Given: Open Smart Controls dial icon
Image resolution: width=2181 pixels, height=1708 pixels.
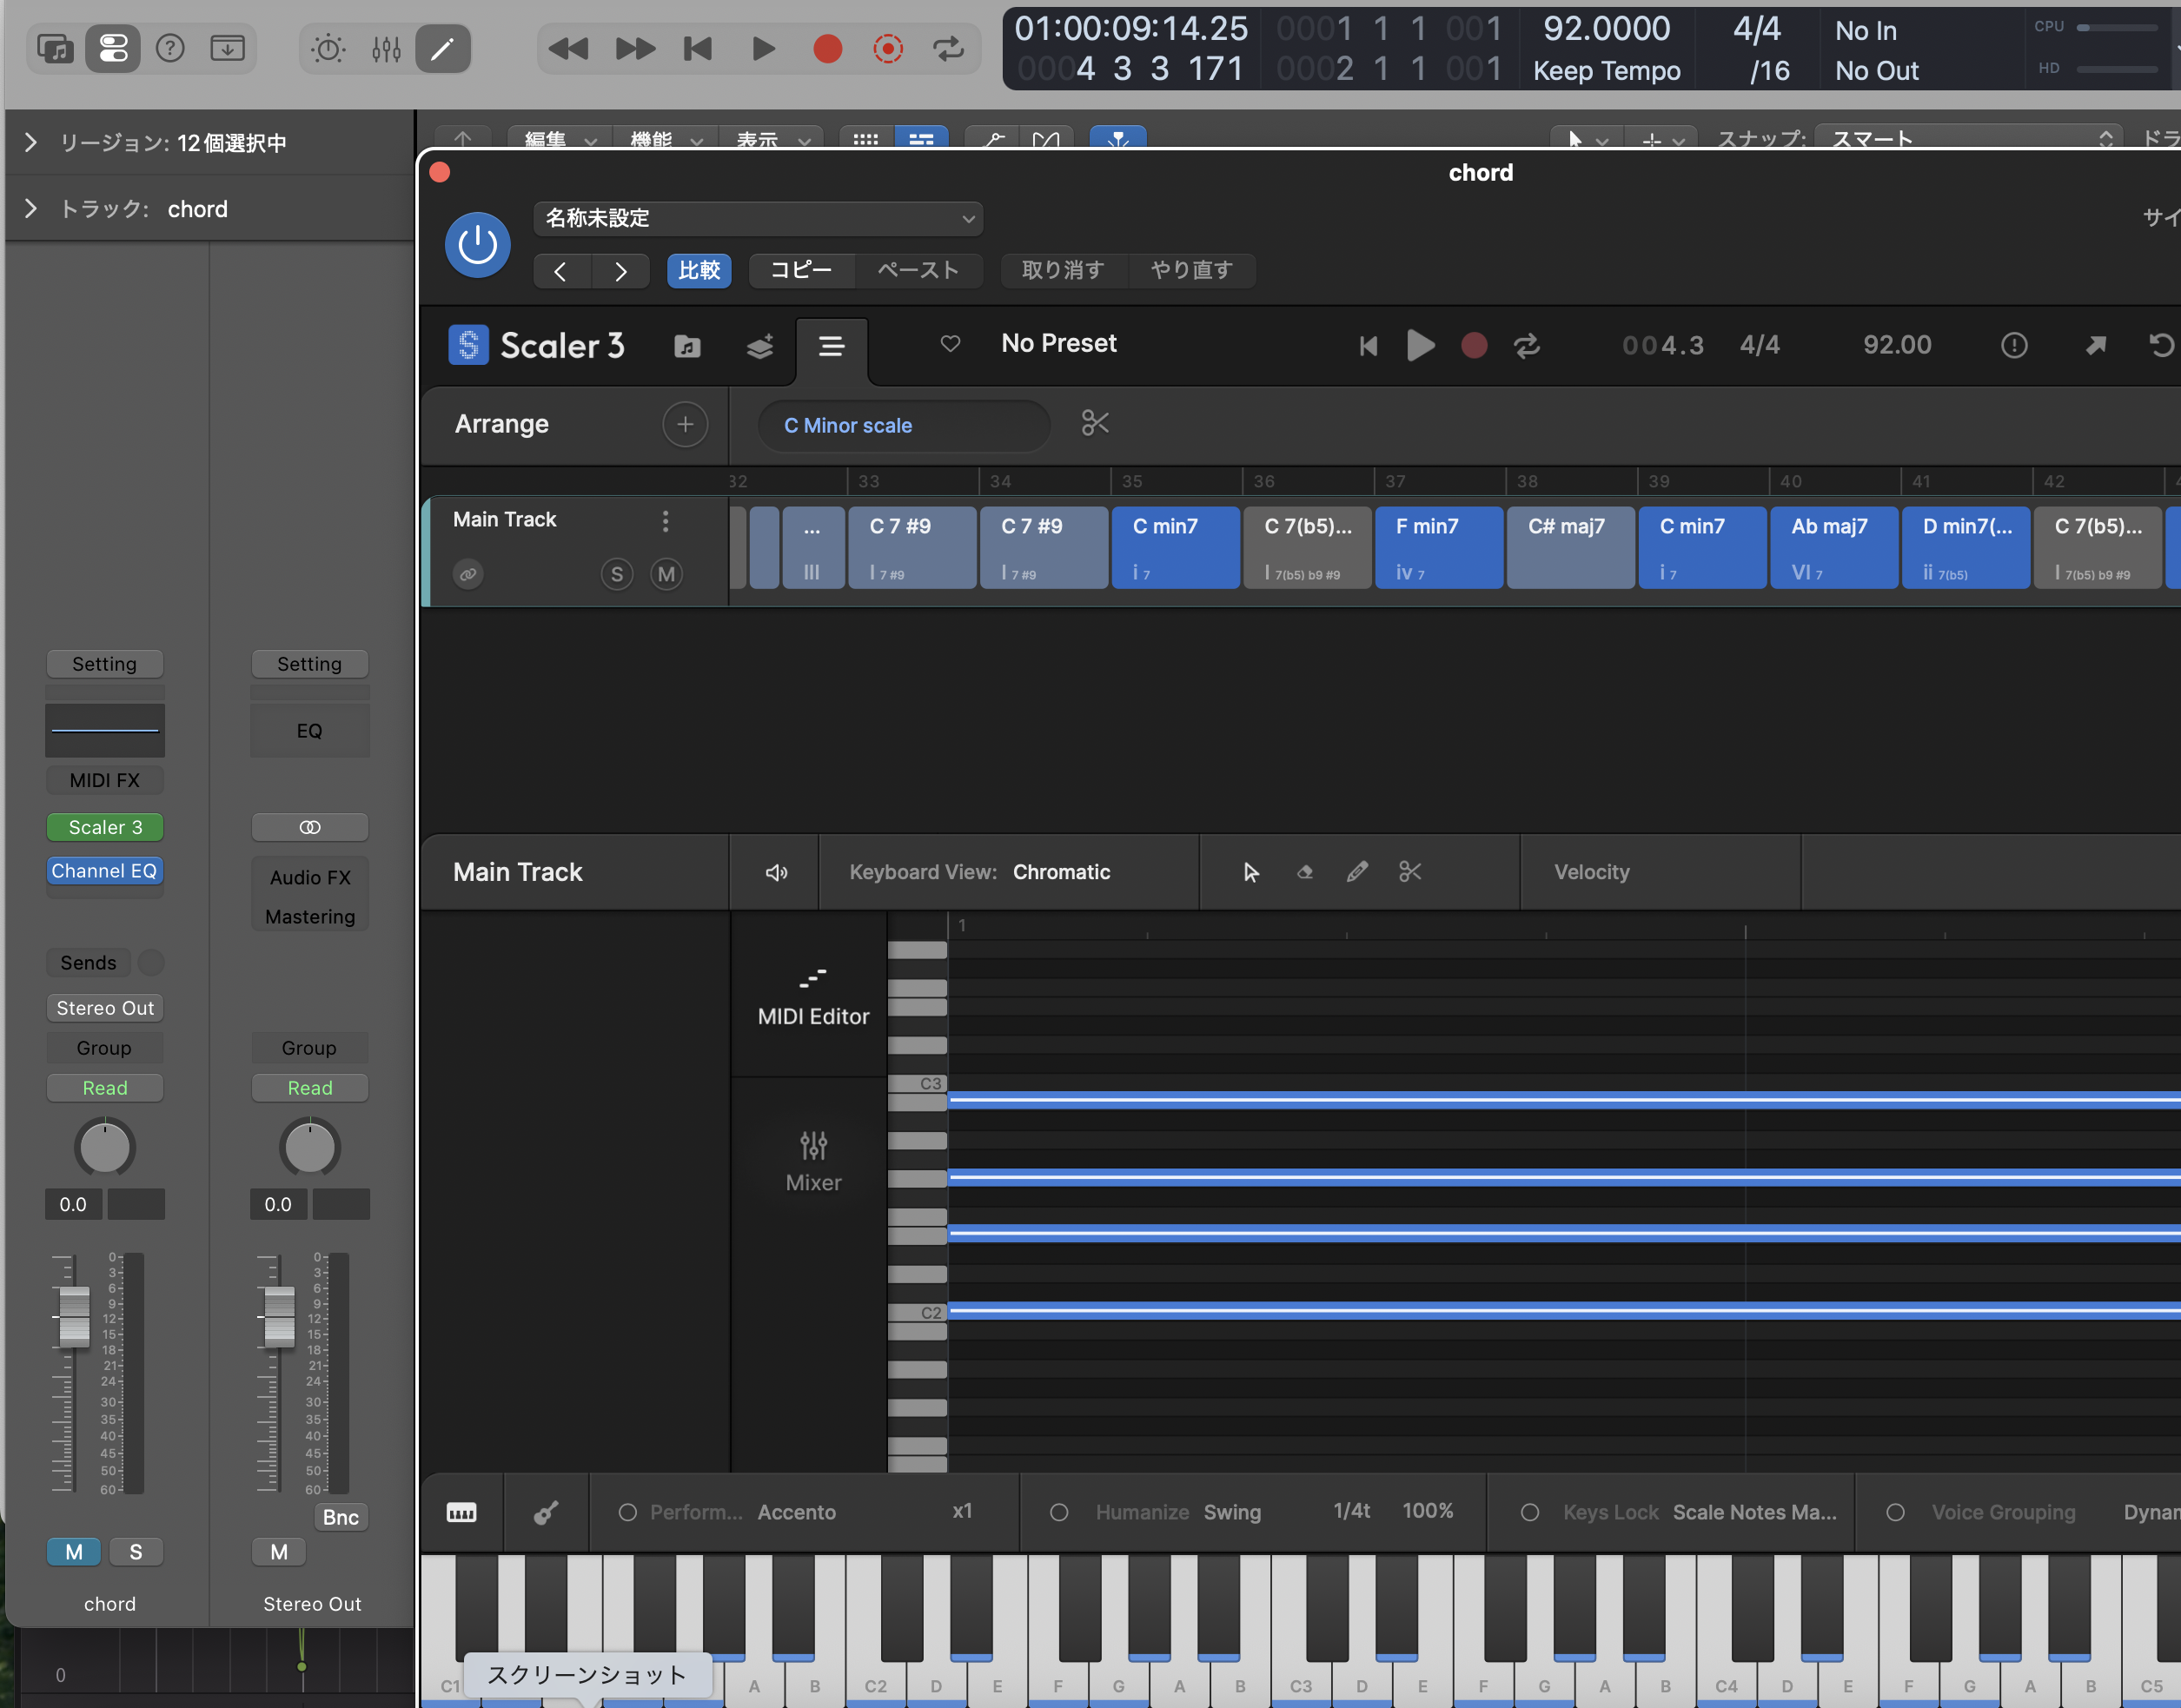Looking at the screenshot, I should [x=328, y=48].
